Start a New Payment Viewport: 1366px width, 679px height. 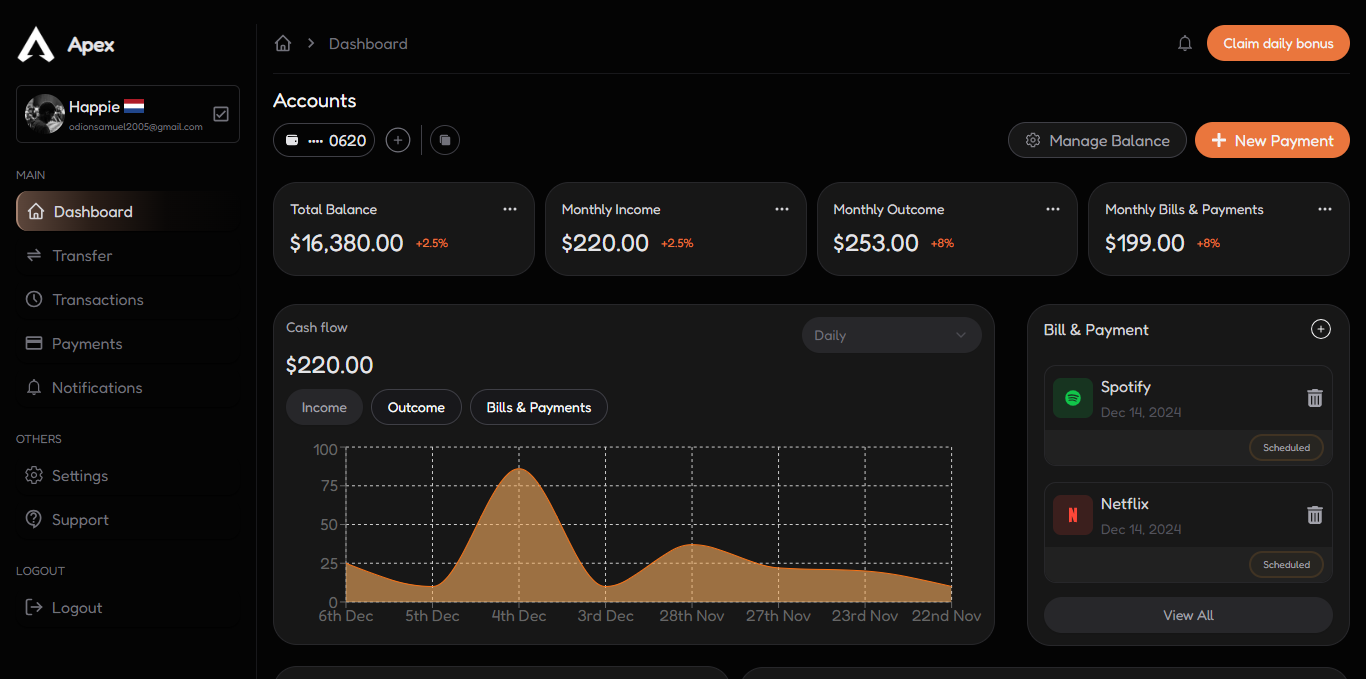[x=1272, y=141]
